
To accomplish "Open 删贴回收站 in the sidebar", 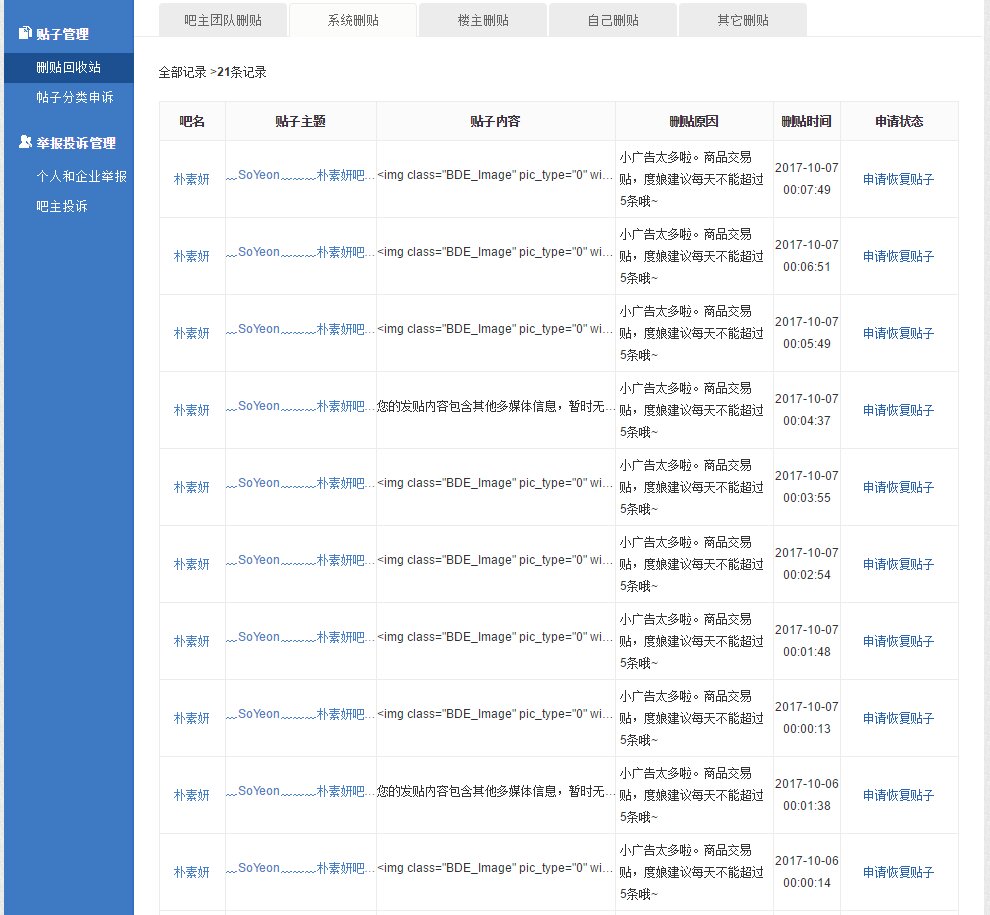I will pos(68,68).
